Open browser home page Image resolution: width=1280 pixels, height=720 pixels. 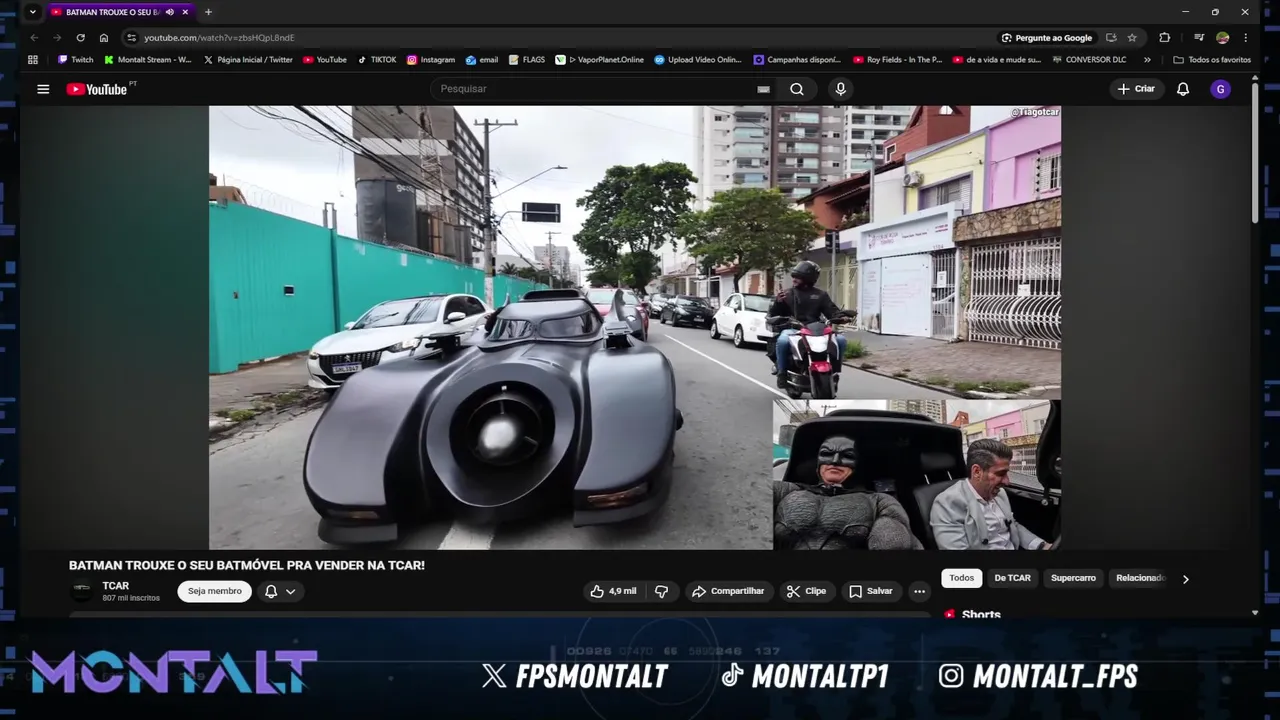pyautogui.click(x=103, y=38)
